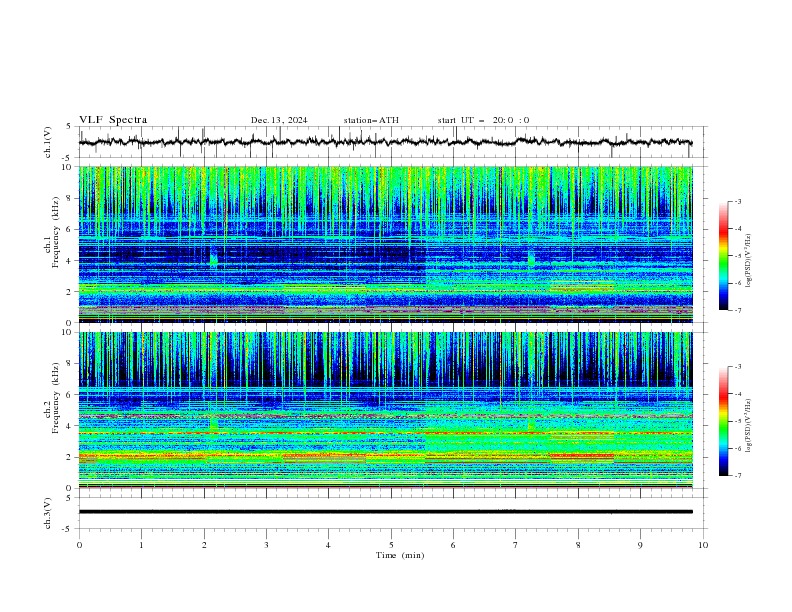This screenshot has height=612, width=792.
Task: Click the "4" kHz tick on ch.2 frequency axis
Action: [71, 426]
